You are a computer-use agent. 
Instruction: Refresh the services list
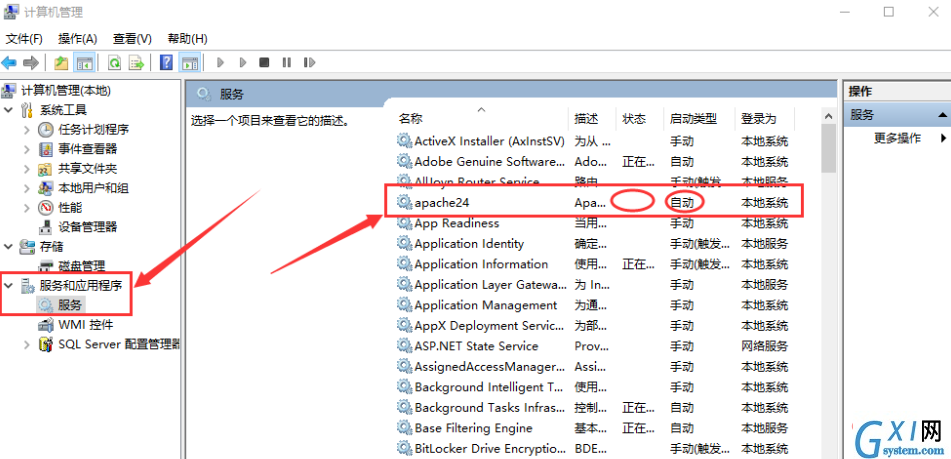[114, 62]
